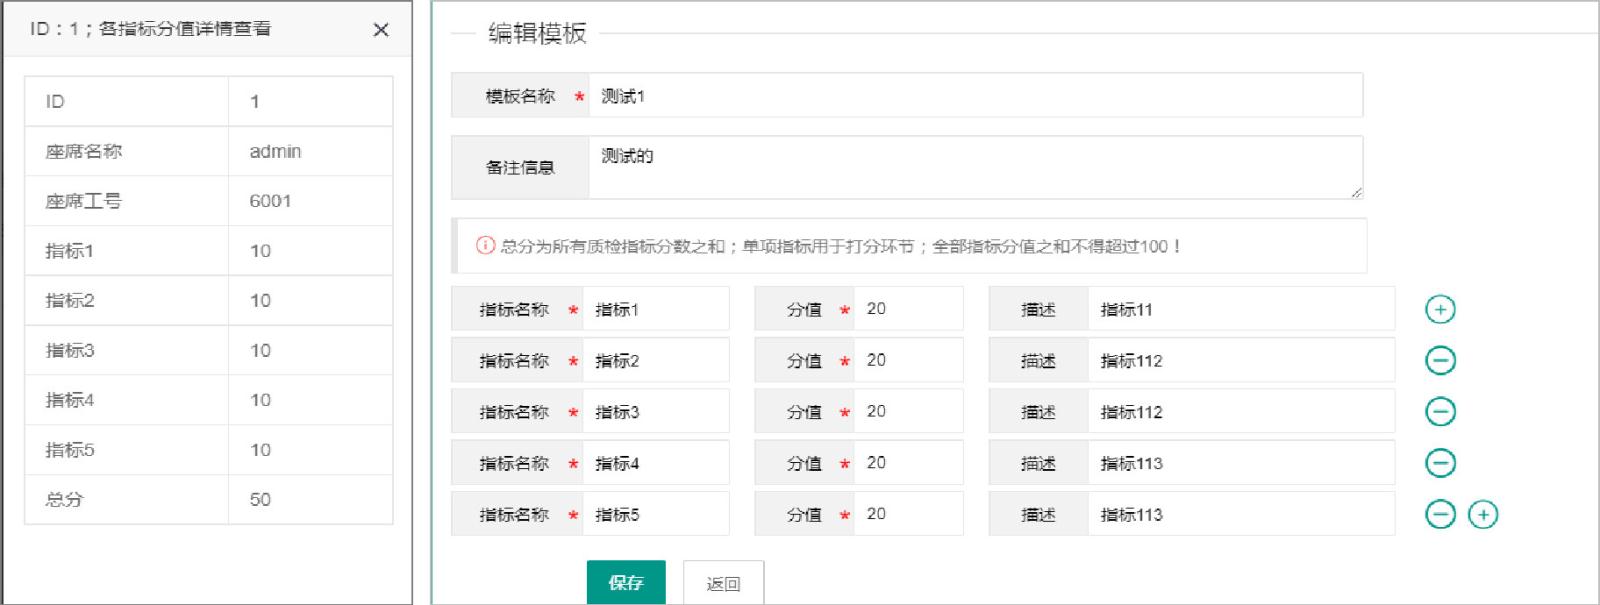The height and width of the screenshot is (605, 1600).
Task: Click the plus icon beside 指标1 row
Action: coord(1439,310)
